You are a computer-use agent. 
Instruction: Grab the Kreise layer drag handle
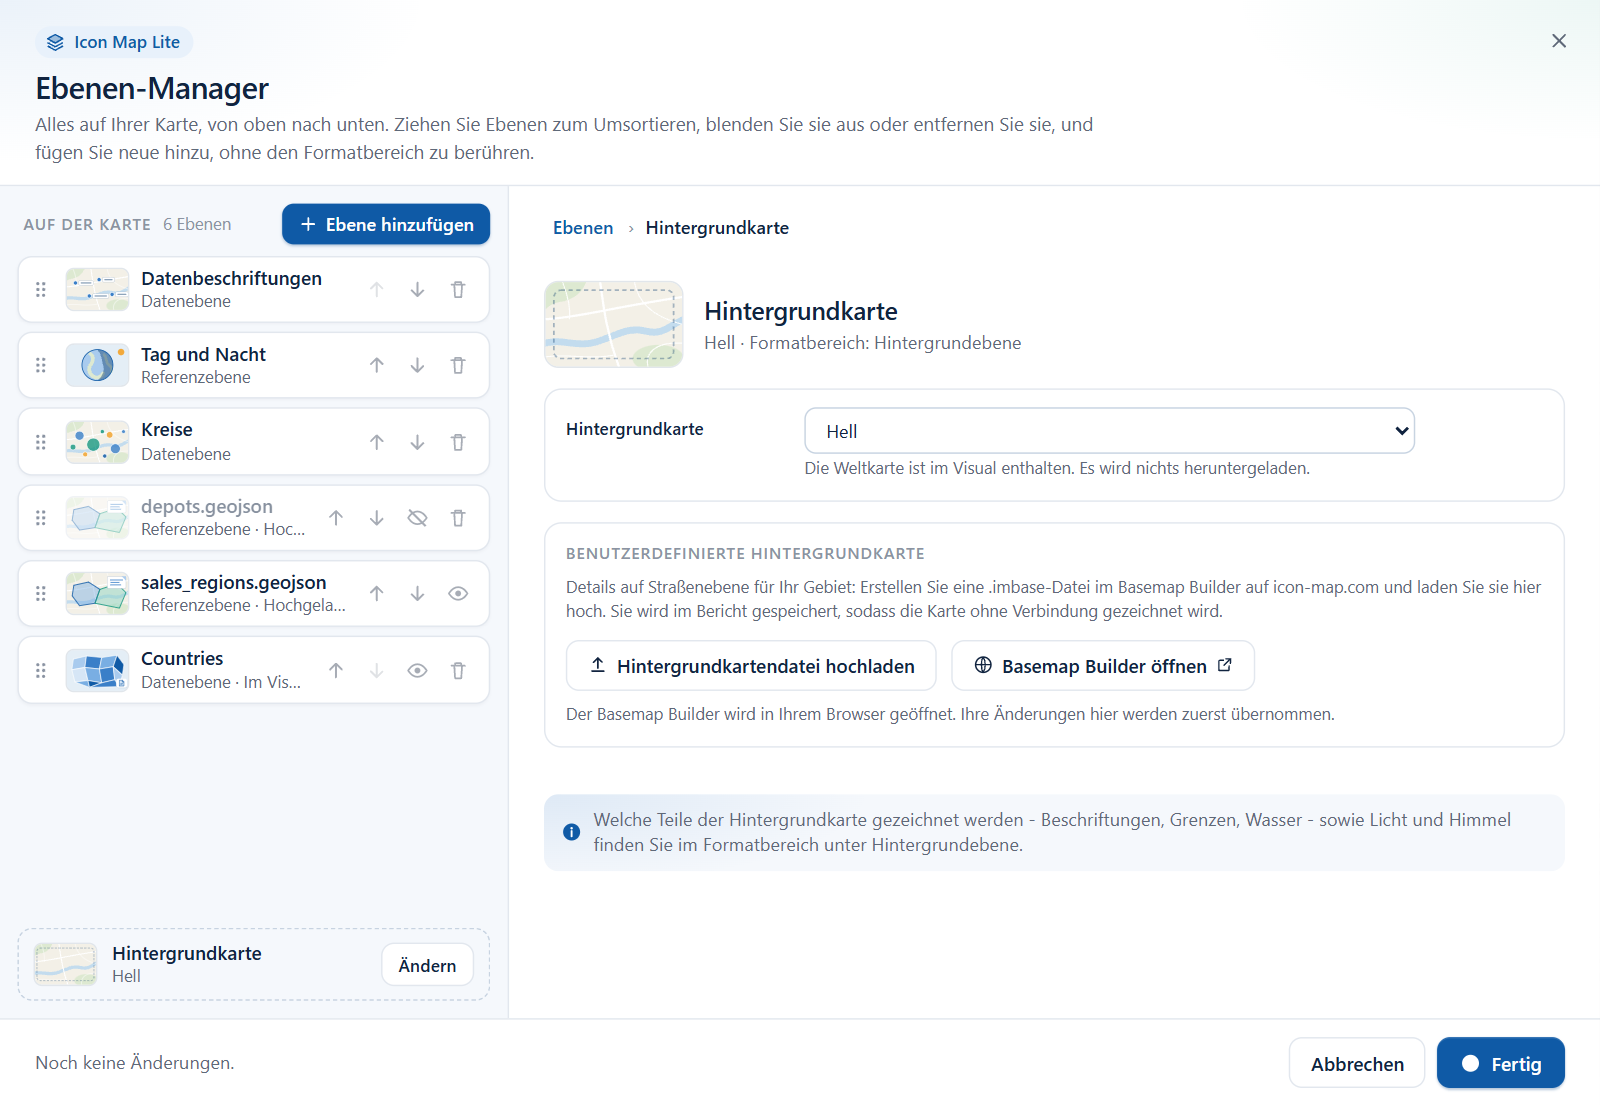tap(41, 442)
